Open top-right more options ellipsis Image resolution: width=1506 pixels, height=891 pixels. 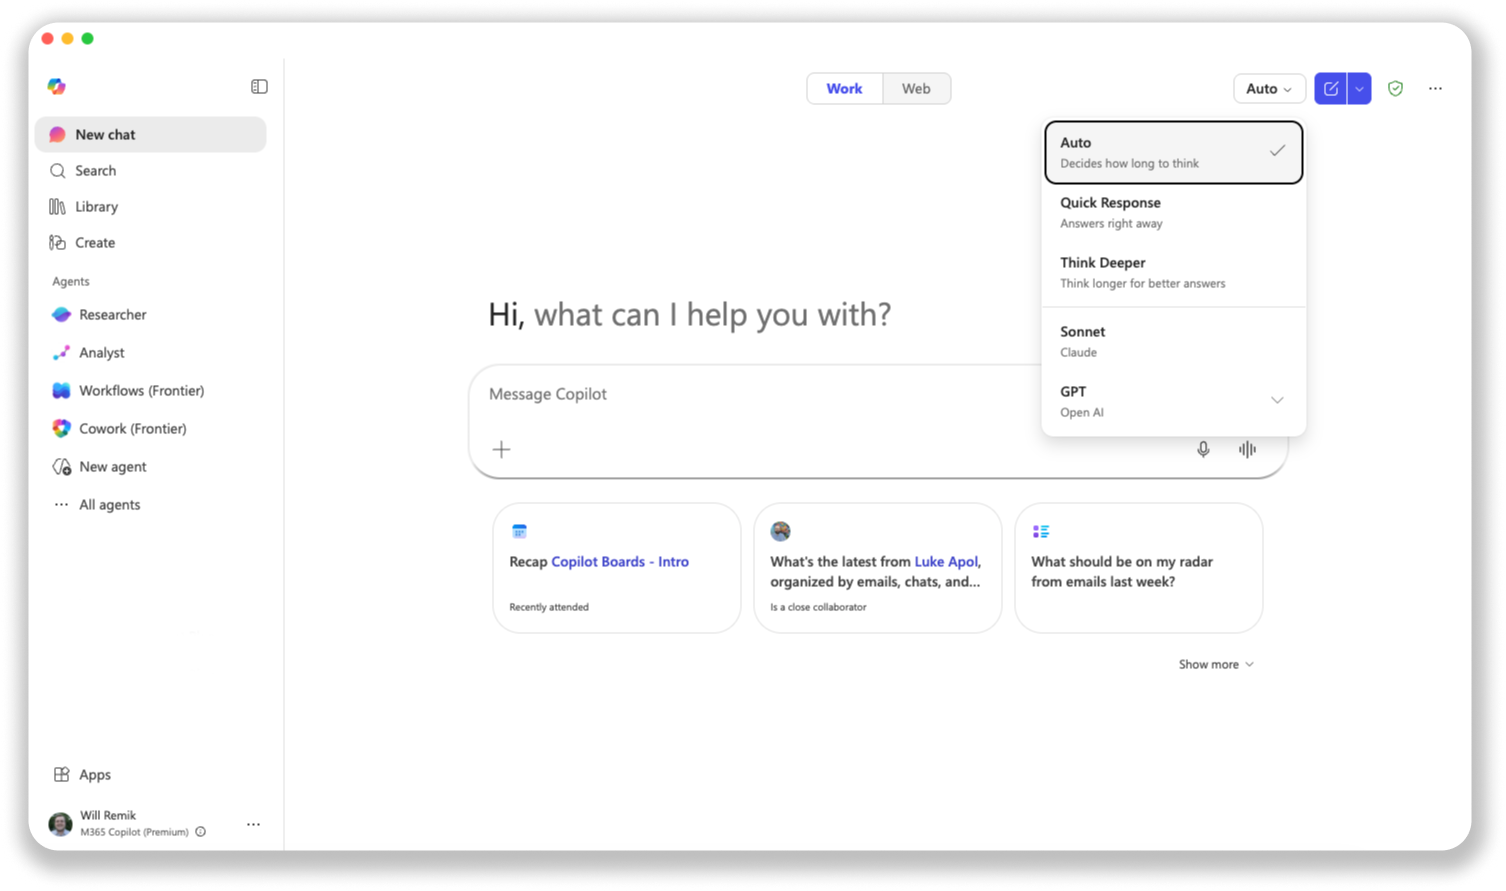[x=1435, y=89]
